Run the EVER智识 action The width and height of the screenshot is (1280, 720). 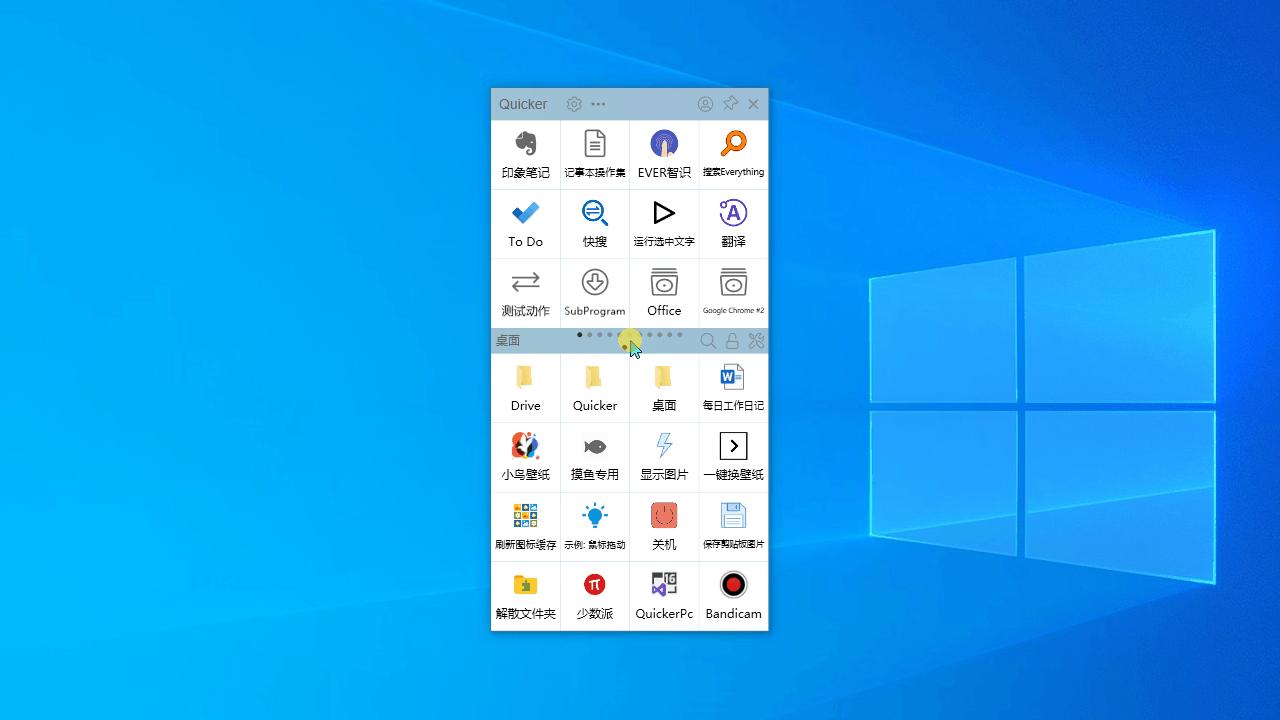[x=664, y=153]
